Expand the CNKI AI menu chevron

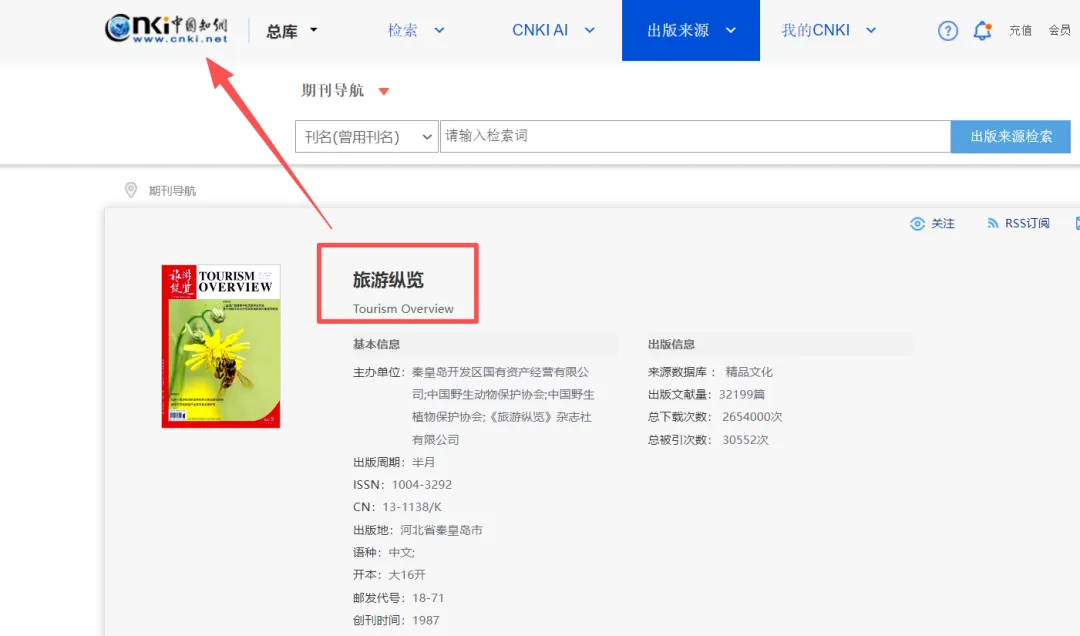(590, 30)
